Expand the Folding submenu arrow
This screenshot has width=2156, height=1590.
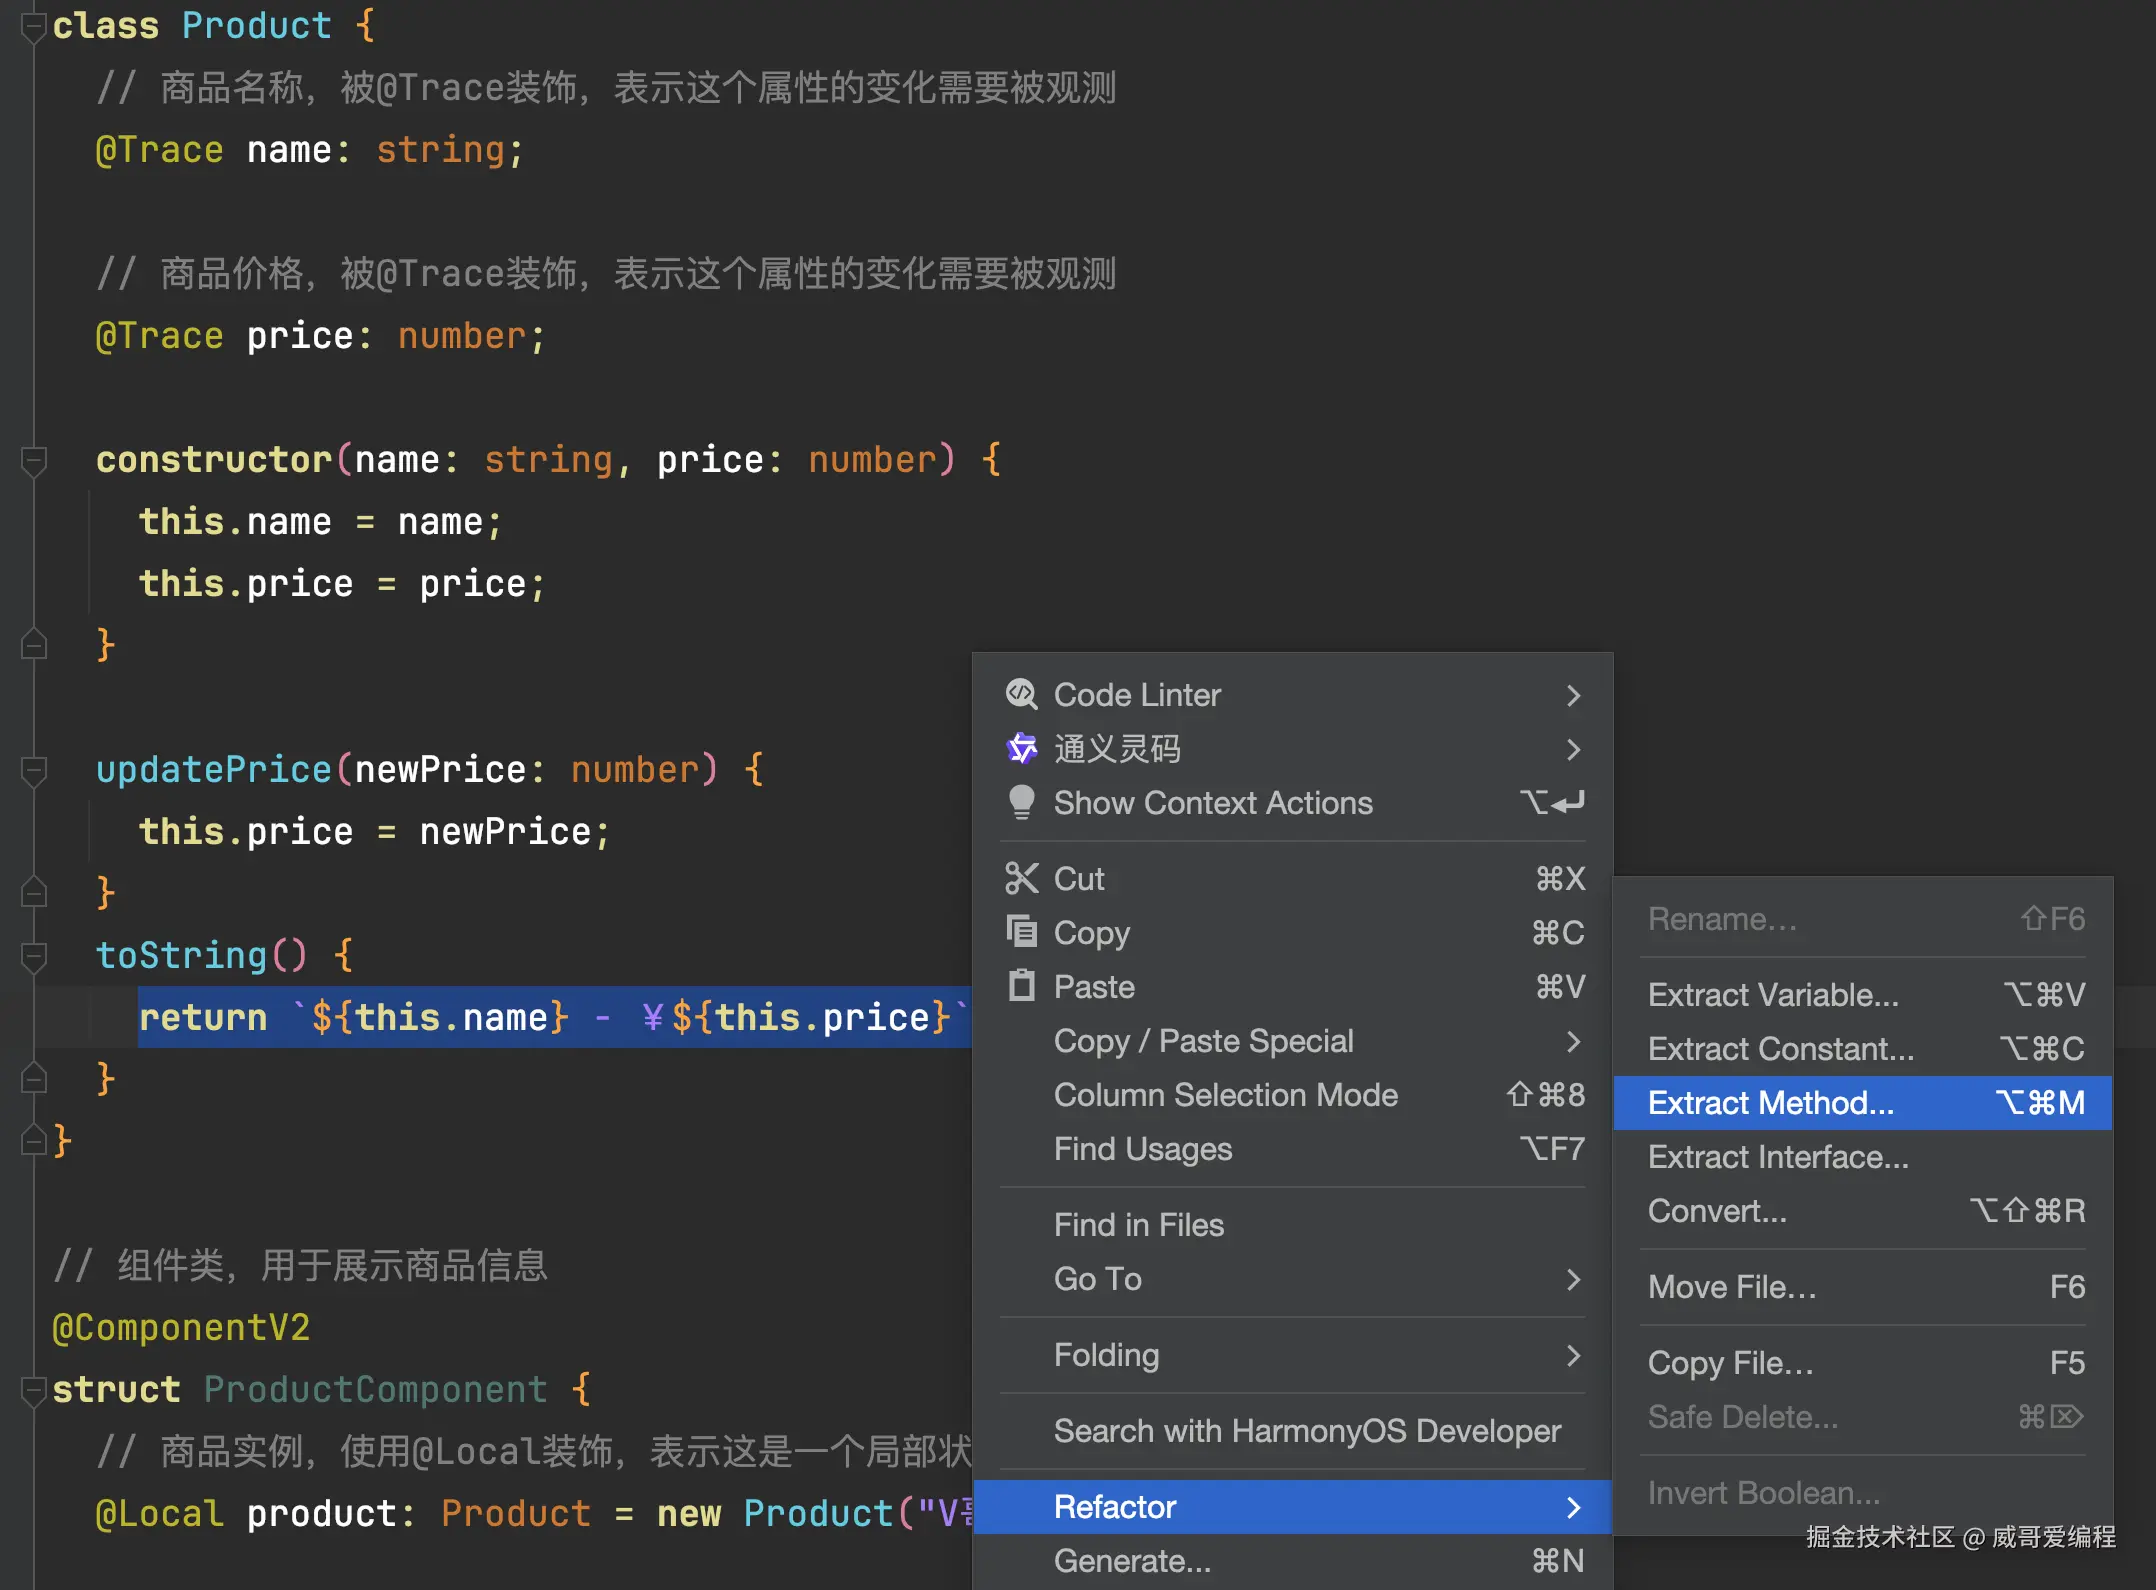point(1573,1355)
